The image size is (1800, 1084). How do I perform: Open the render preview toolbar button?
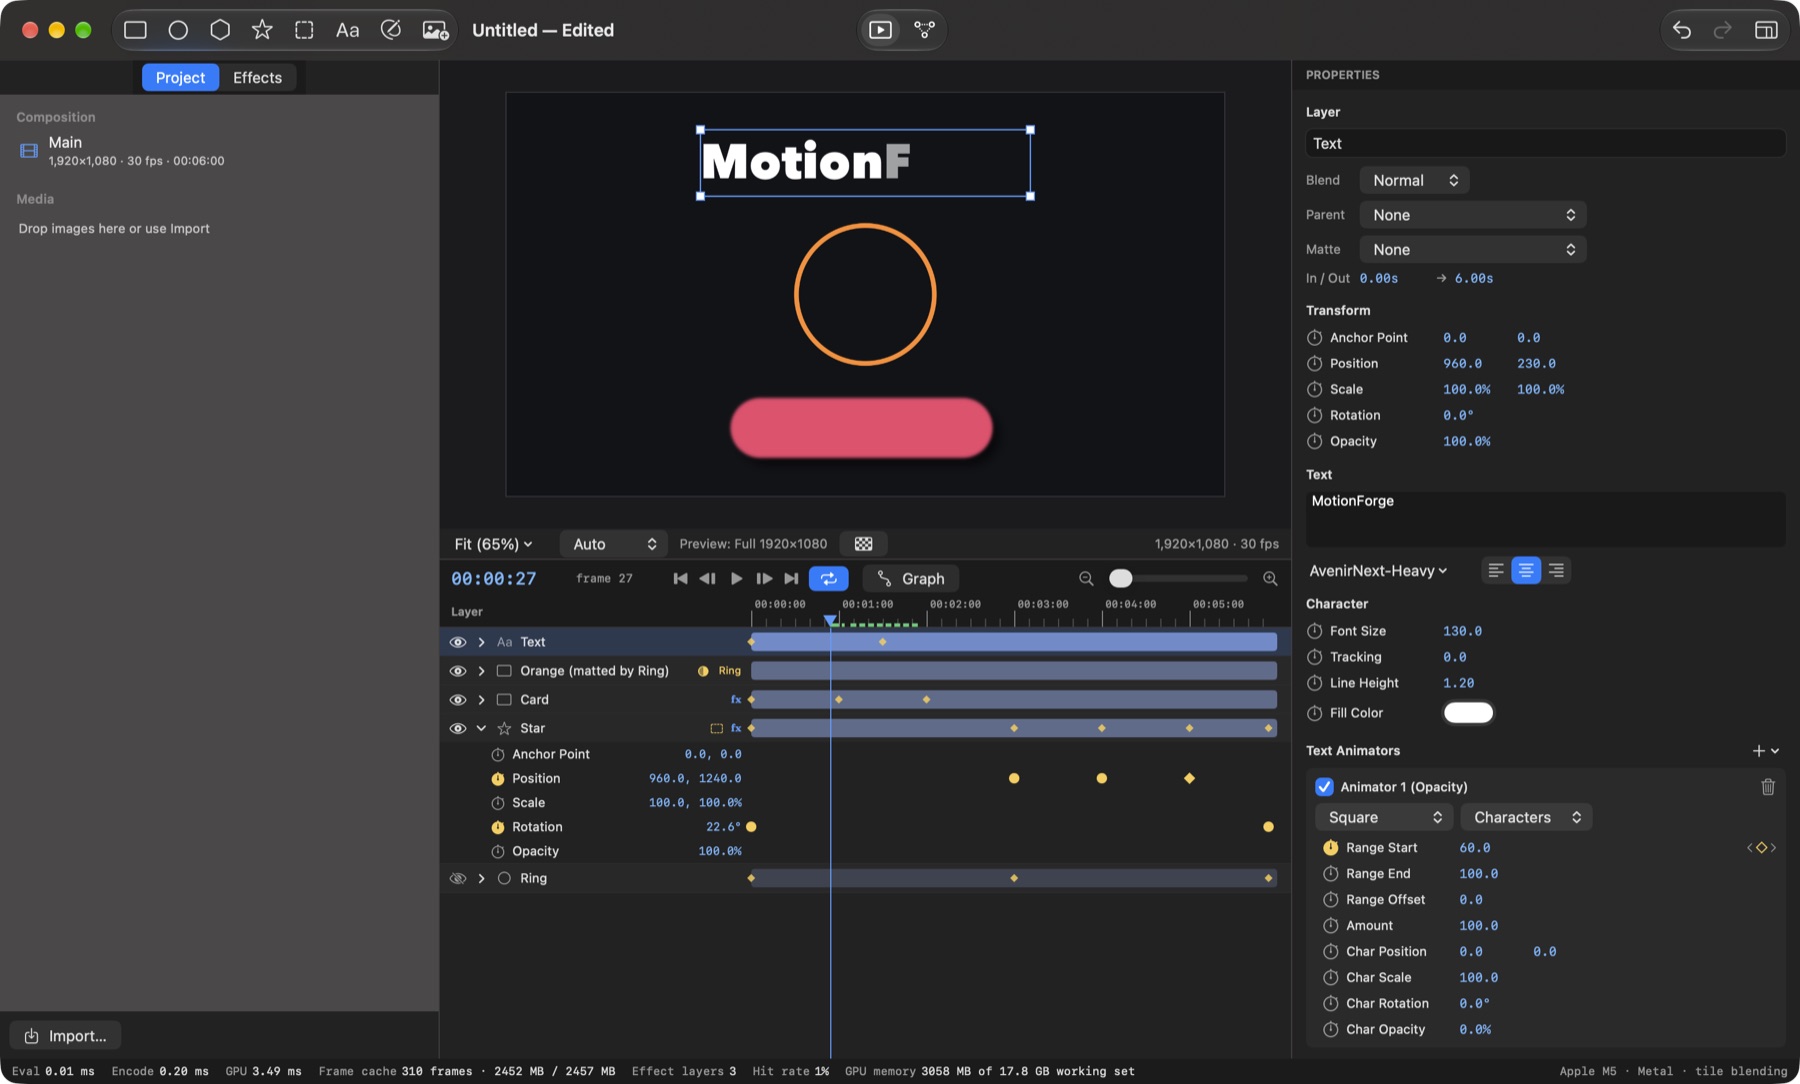coord(880,30)
